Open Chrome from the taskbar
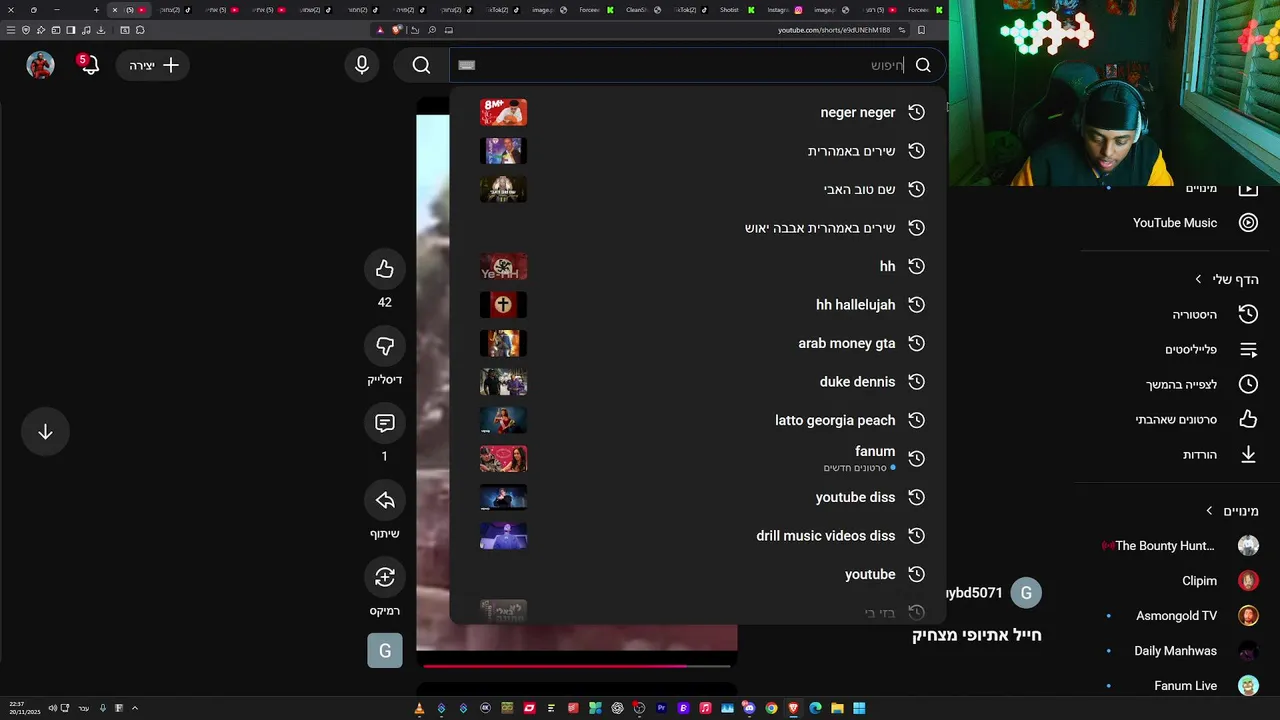Viewport: 1280px width, 720px height. [771, 708]
